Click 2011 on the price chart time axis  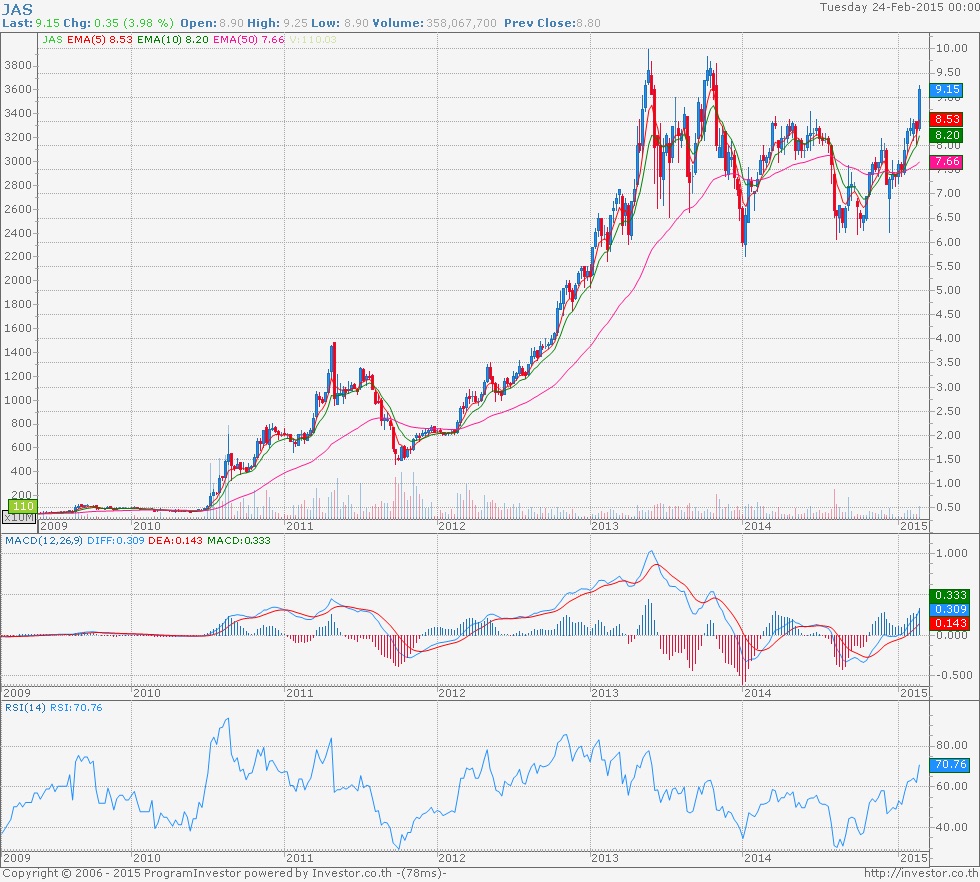(x=299, y=526)
